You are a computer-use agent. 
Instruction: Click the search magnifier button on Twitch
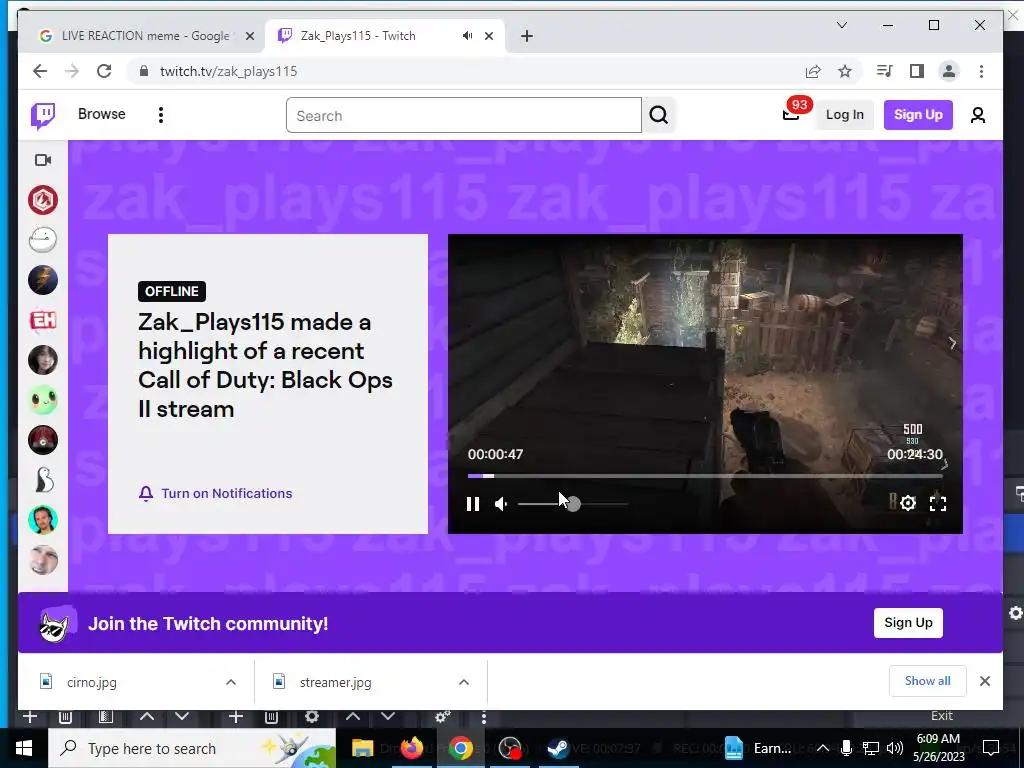pos(658,115)
